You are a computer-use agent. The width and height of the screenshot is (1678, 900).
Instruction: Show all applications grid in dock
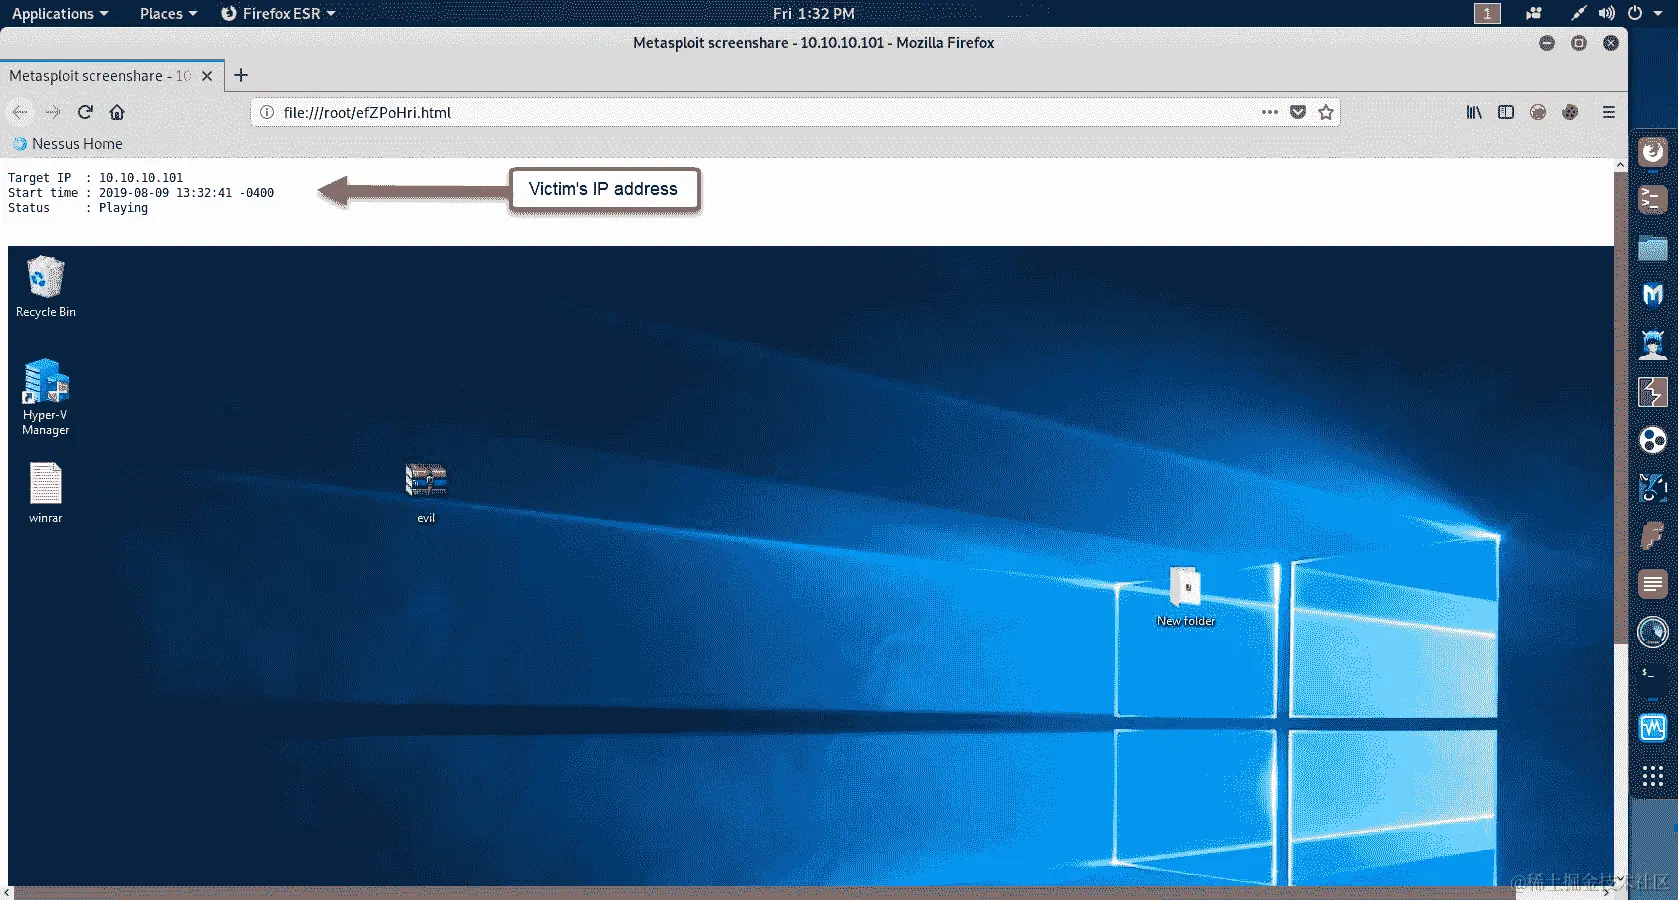pyautogui.click(x=1653, y=776)
